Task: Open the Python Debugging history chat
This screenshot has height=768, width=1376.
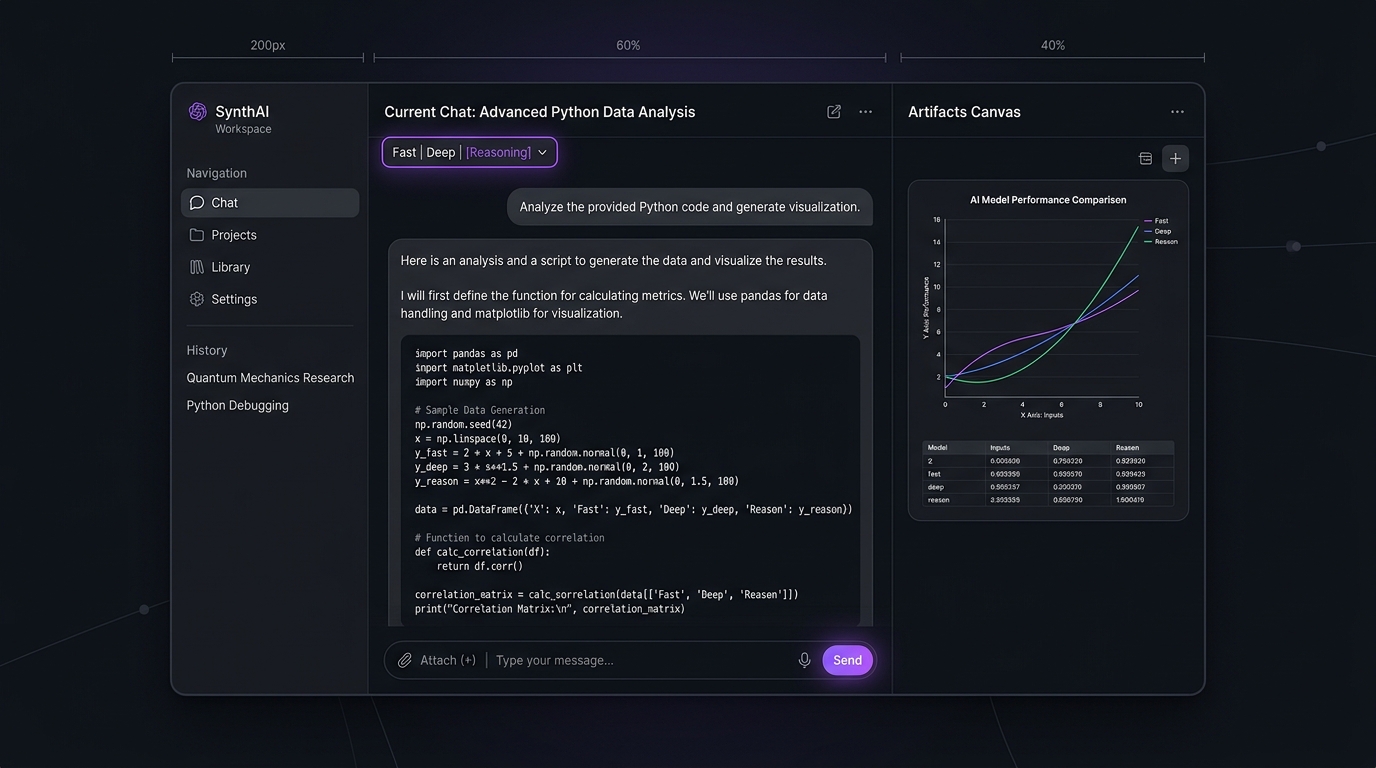Action: pos(237,405)
